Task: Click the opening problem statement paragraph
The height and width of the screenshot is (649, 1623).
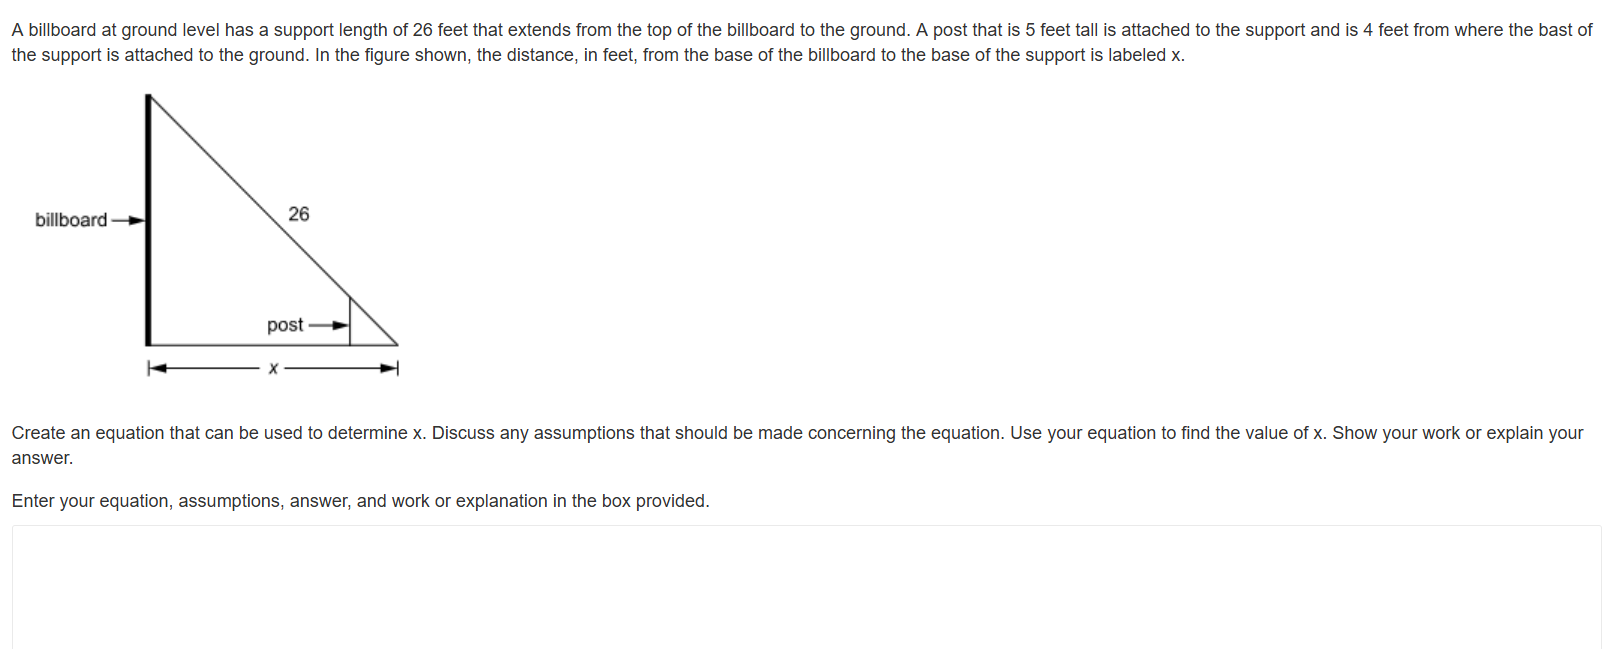Action: (802, 43)
